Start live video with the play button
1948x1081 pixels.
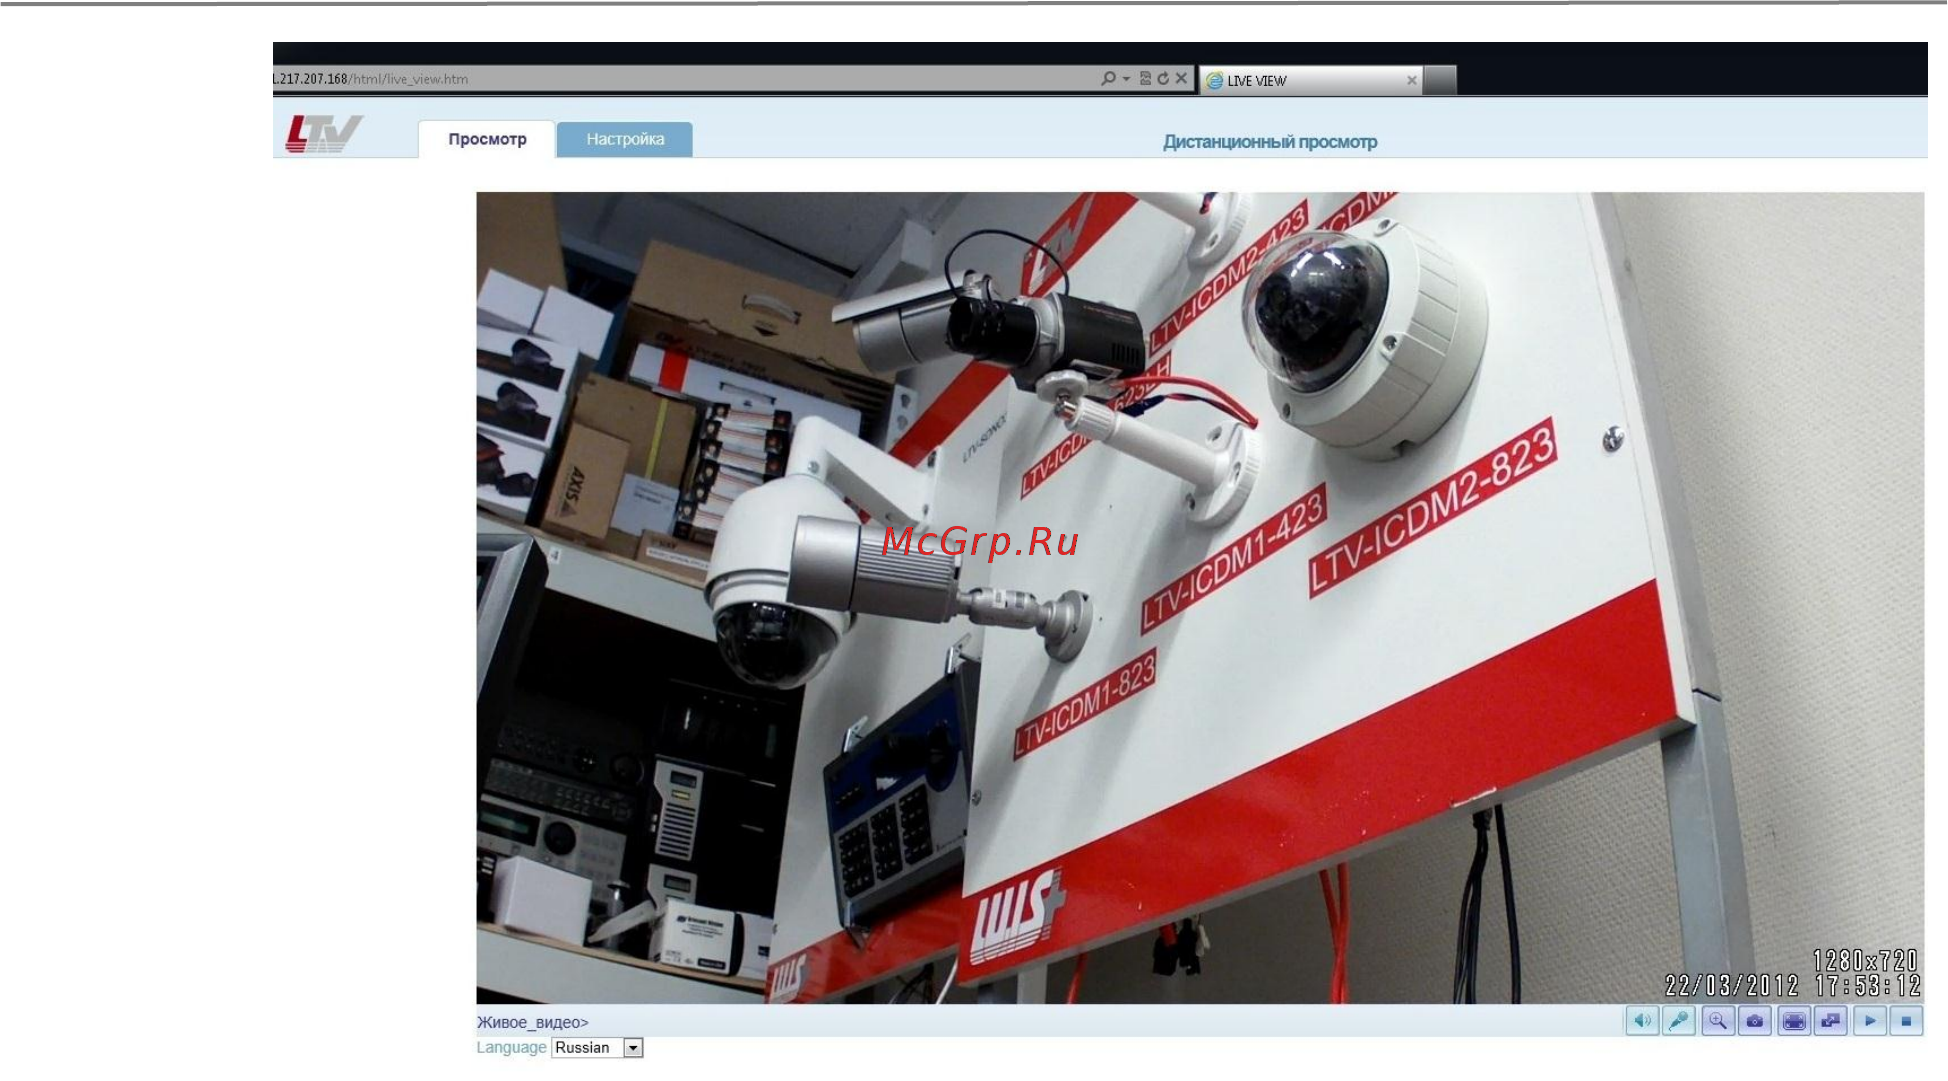1869,1021
